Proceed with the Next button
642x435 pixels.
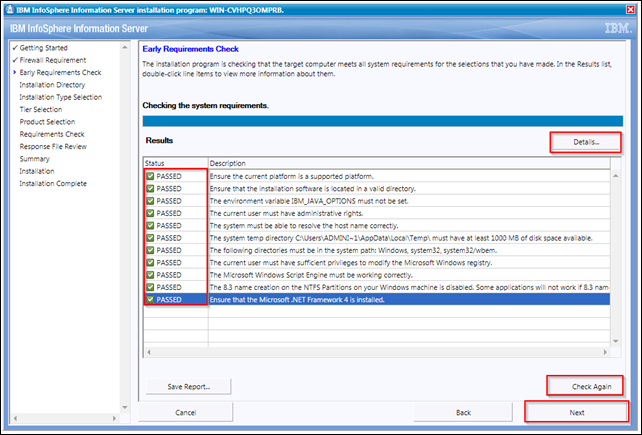coord(576,412)
